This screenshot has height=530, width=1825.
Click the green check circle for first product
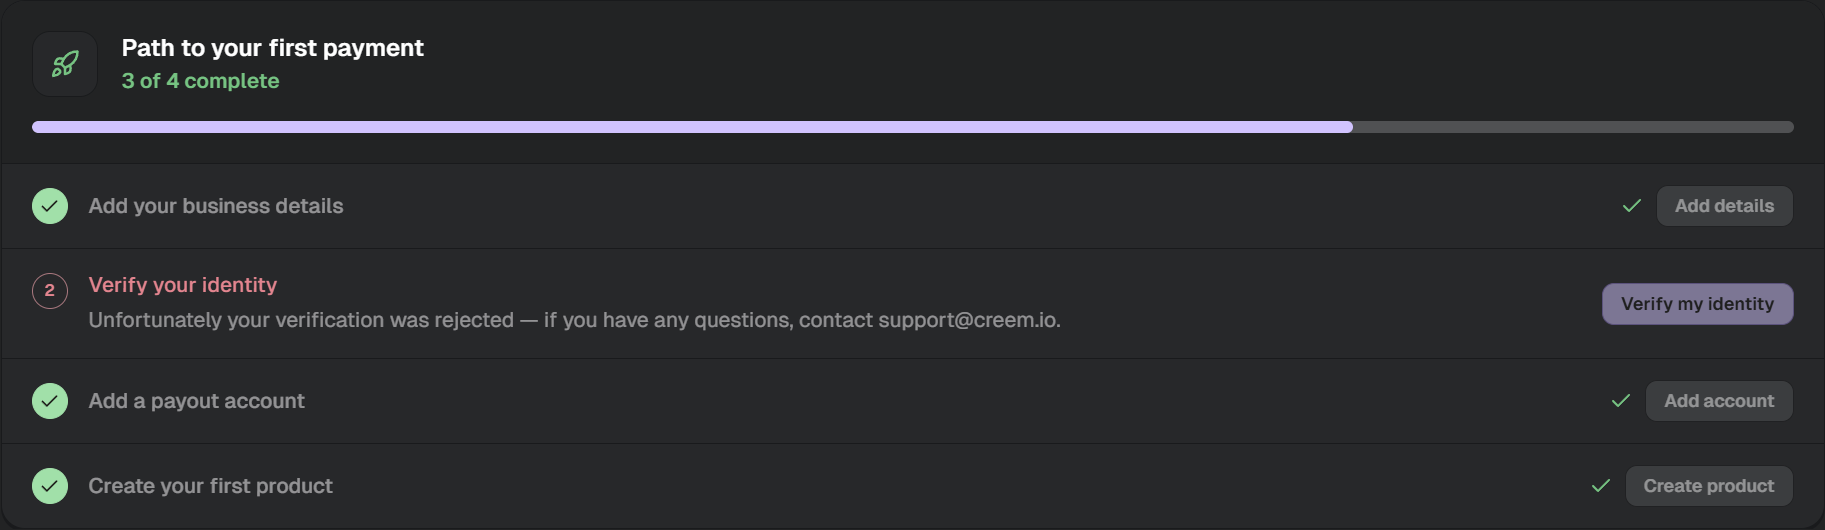50,486
